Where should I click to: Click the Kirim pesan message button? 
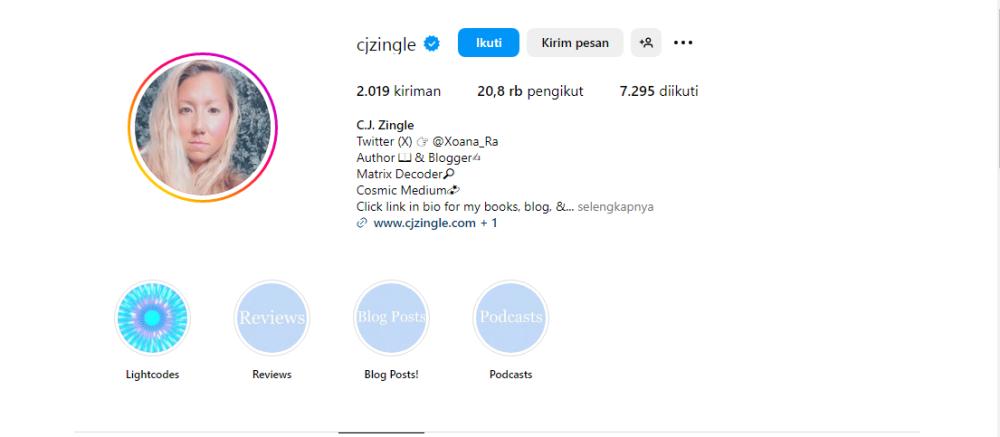coord(575,43)
